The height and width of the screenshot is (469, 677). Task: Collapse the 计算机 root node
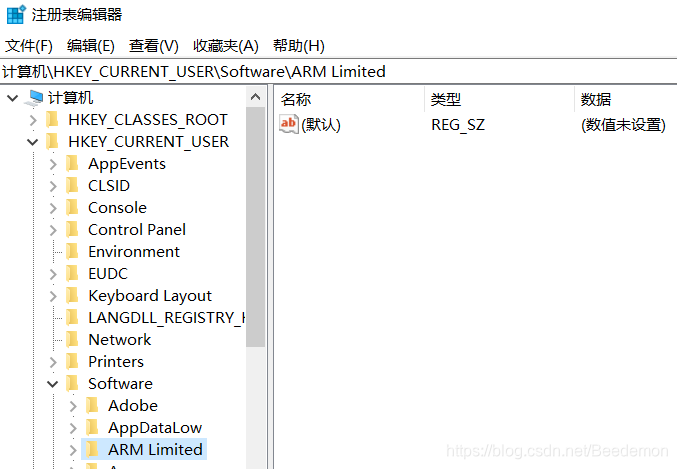13,98
